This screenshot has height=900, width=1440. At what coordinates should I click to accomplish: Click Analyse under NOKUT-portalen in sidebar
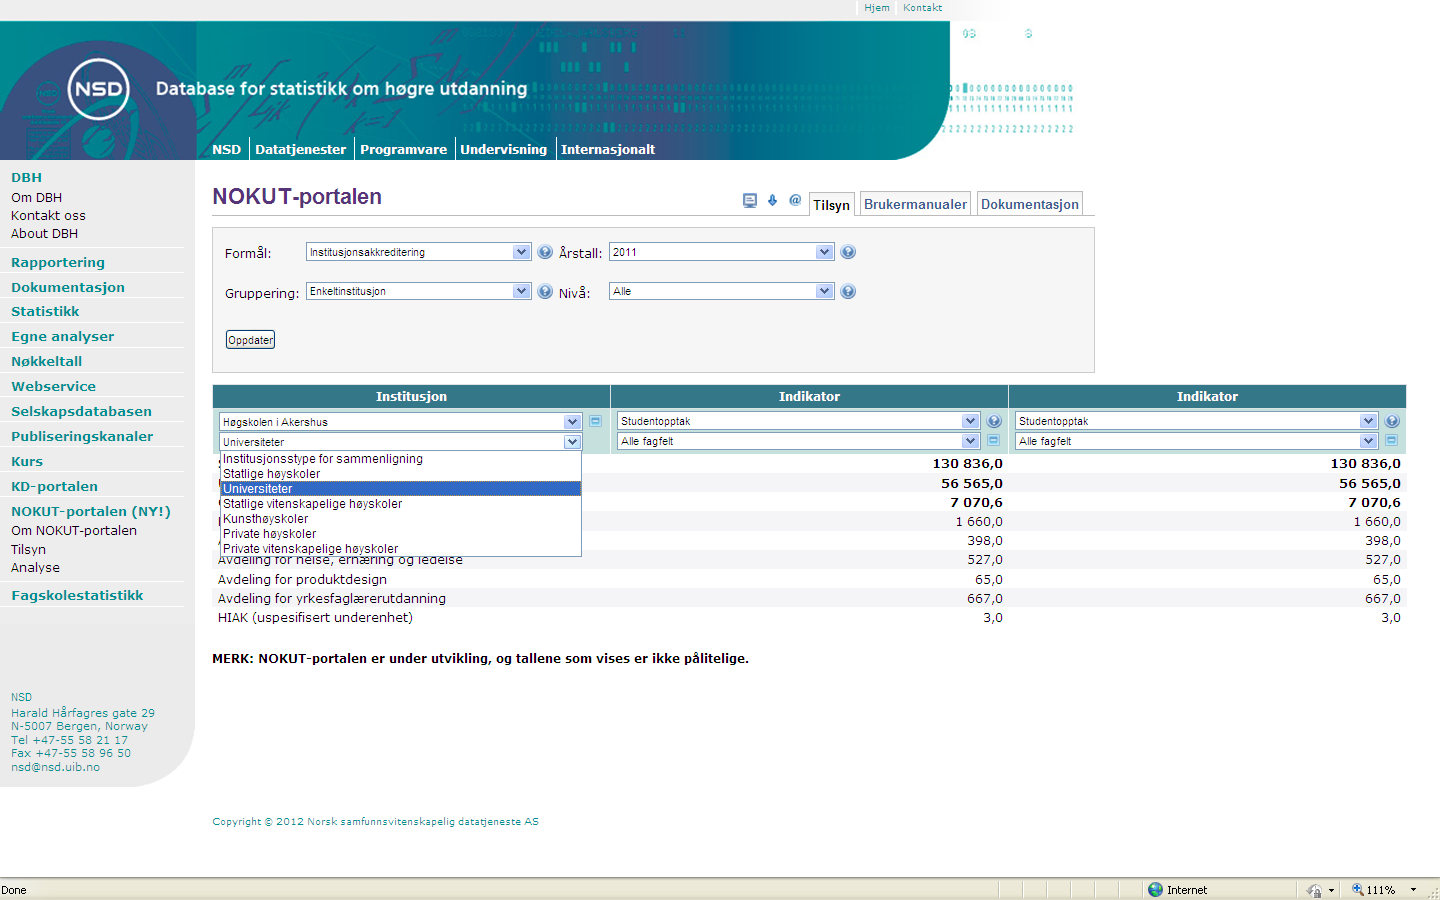tap(35, 567)
